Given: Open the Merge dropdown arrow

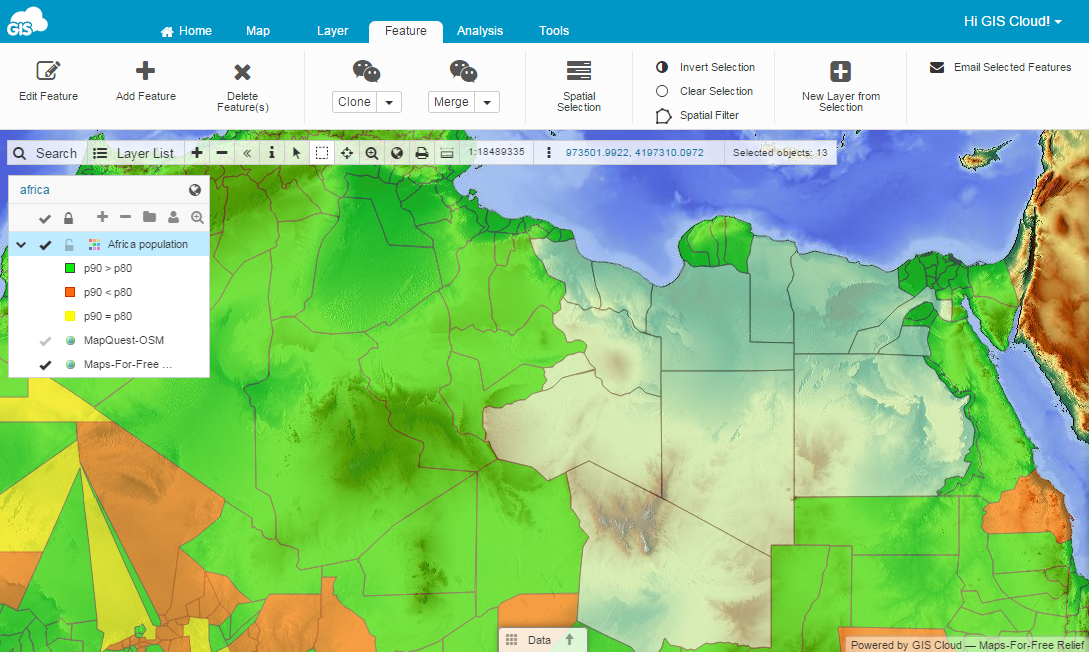Looking at the screenshot, I should pyautogui.click(x=486, y=102).
